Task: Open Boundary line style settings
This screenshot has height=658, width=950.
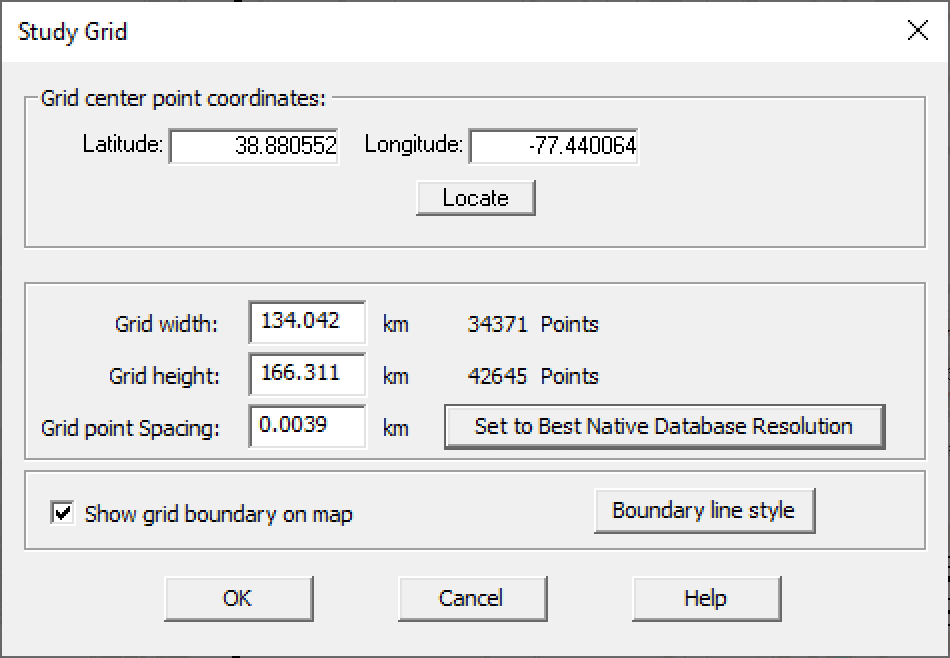Action: coord(703,511)
